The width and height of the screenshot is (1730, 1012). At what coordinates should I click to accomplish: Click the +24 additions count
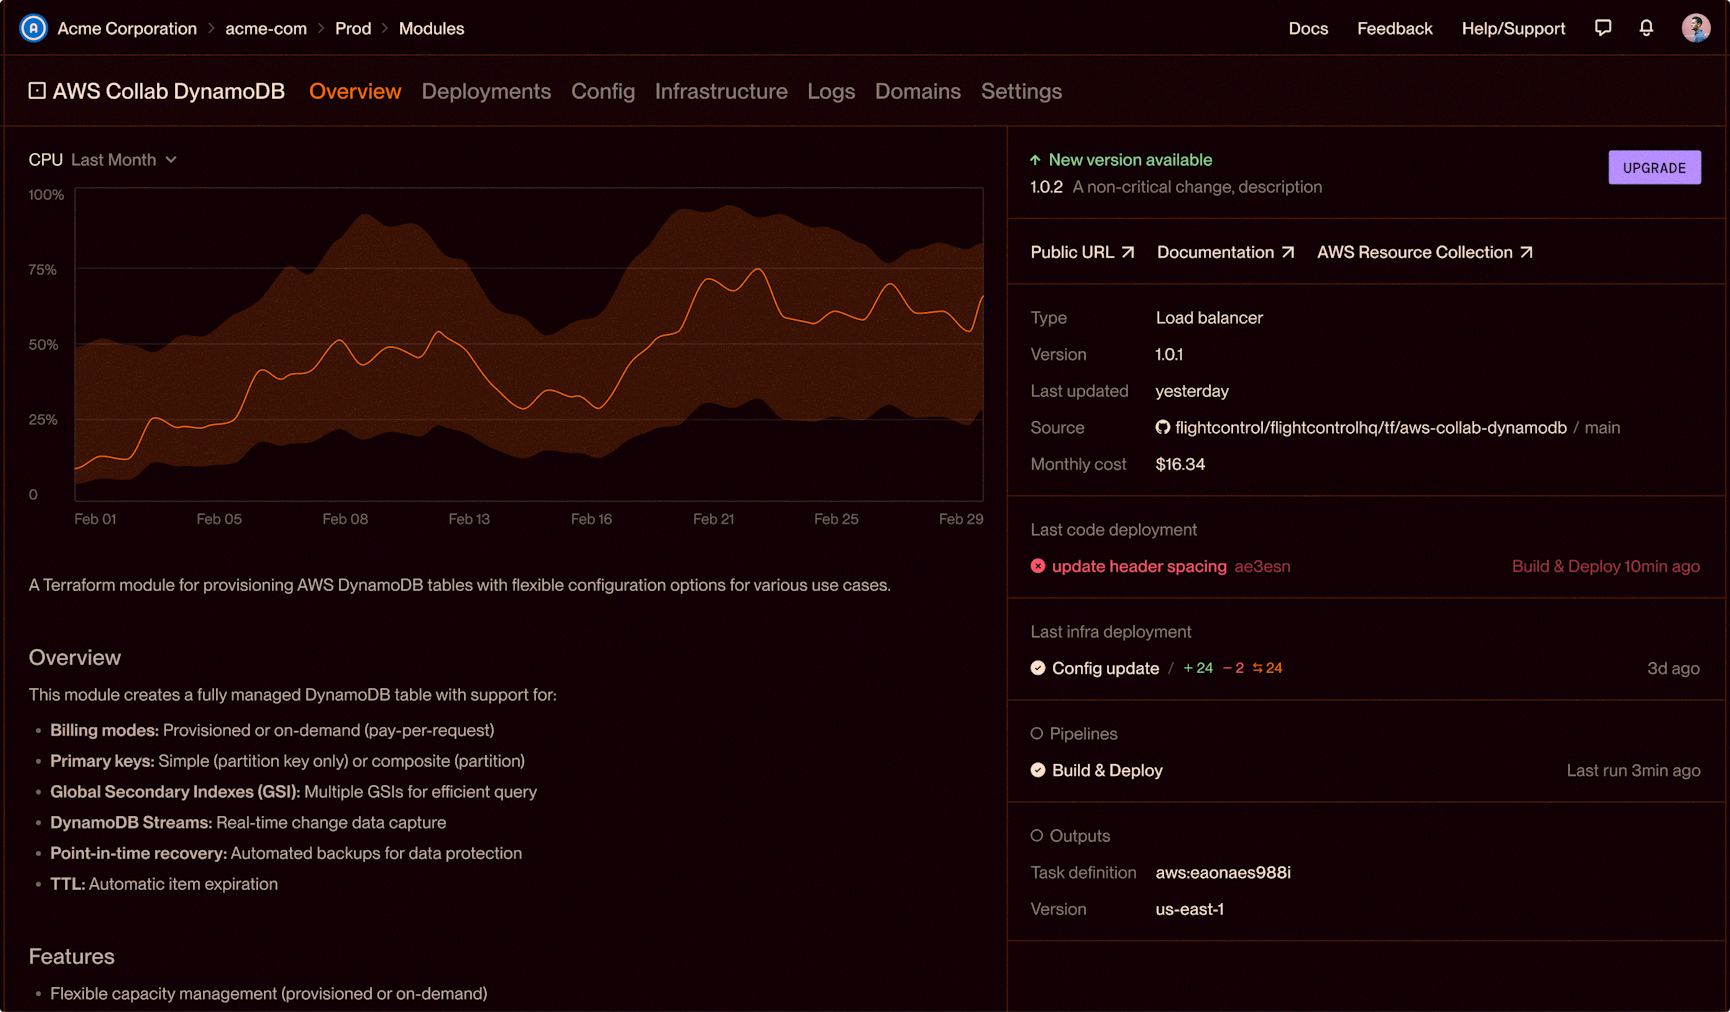coord(1198,668)
